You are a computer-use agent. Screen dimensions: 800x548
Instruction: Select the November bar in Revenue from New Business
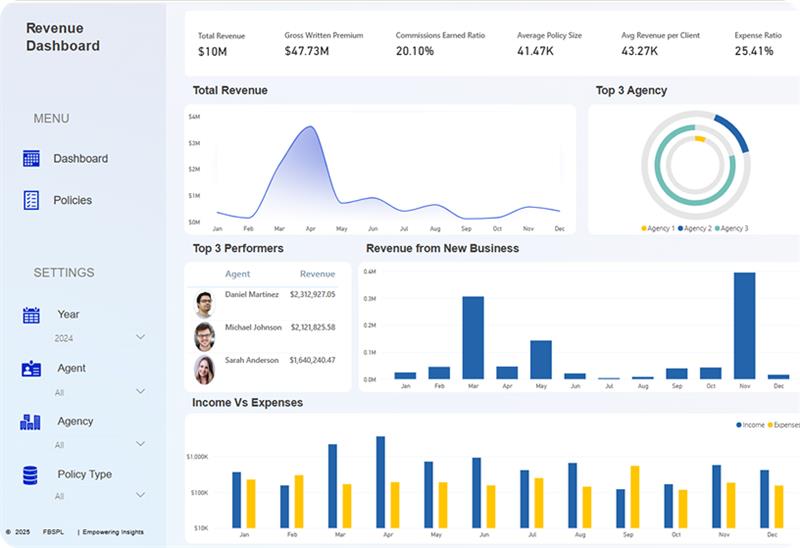[744, 325]
